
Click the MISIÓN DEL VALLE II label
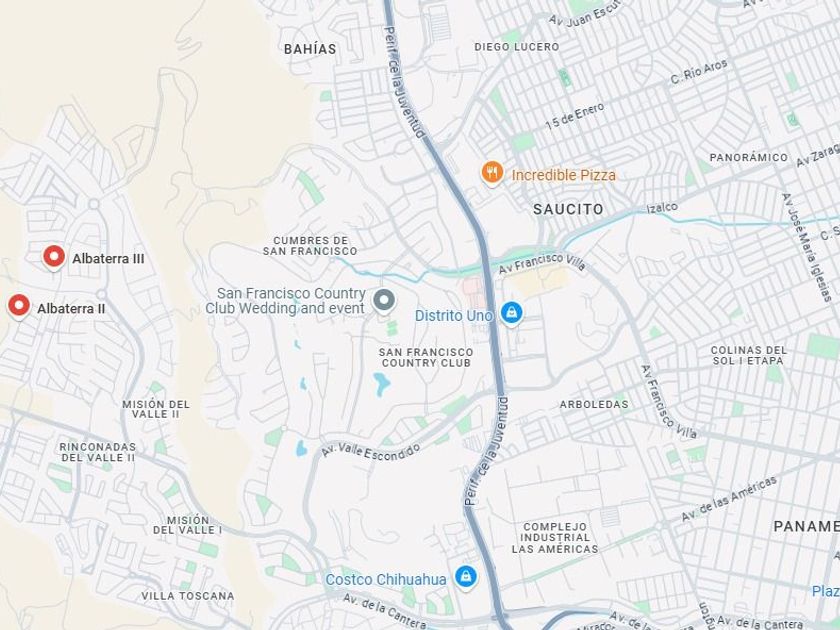click(x=156, y=409)
